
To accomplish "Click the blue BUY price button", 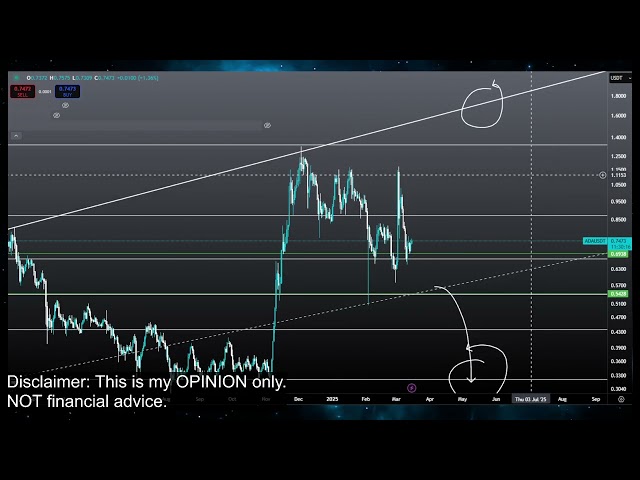I will (x=68, y=91).
